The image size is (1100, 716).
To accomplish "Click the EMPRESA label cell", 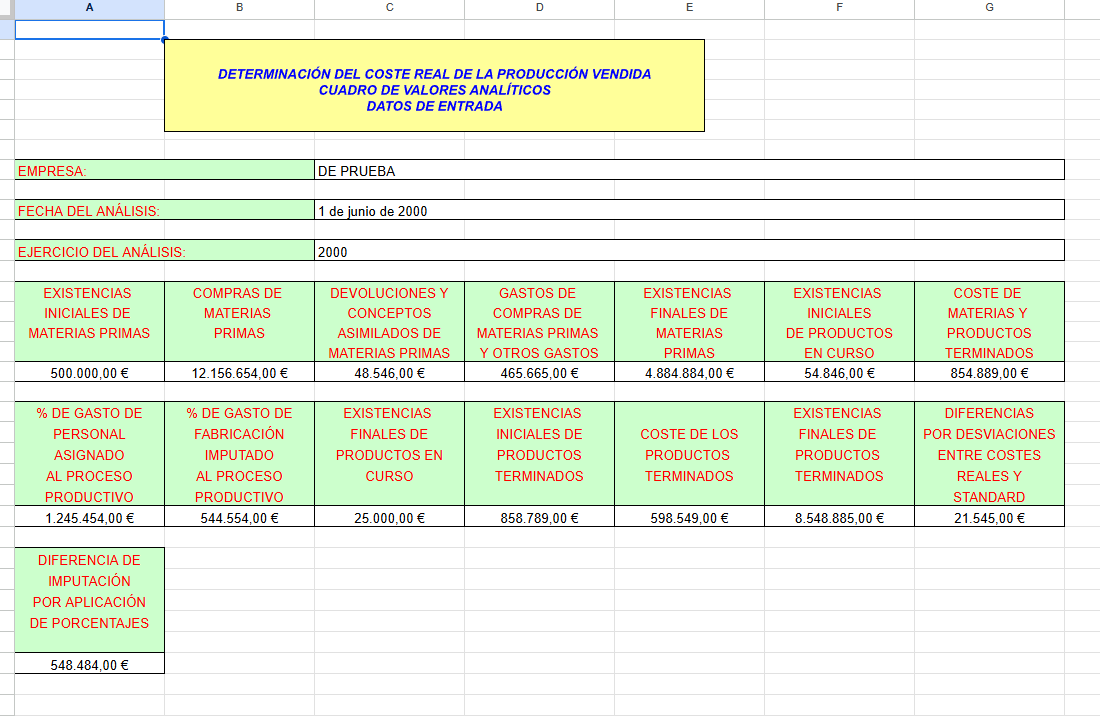I will pyautogui.click(x=164, y=171).
